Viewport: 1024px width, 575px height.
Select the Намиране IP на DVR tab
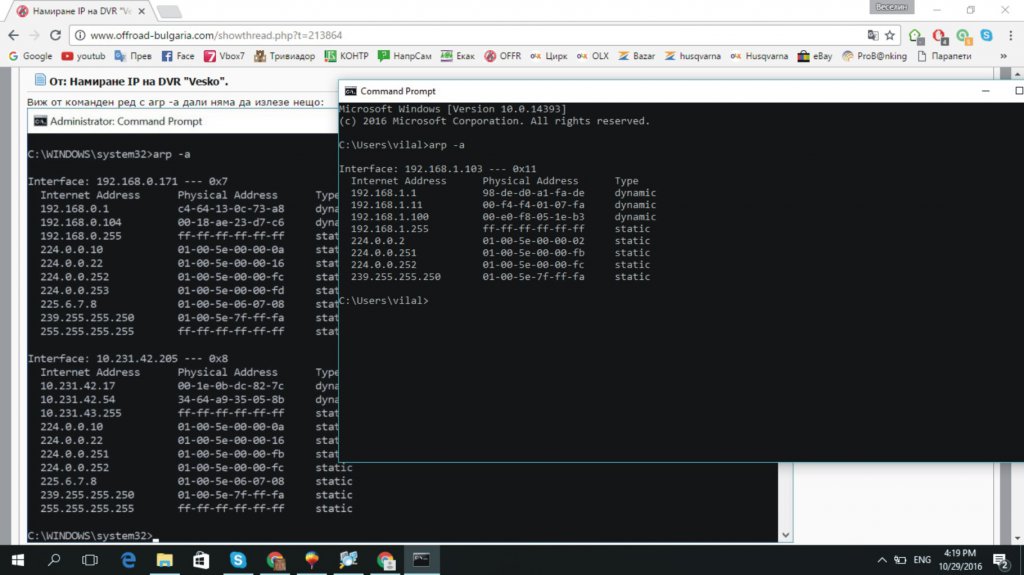coord(82,11)
